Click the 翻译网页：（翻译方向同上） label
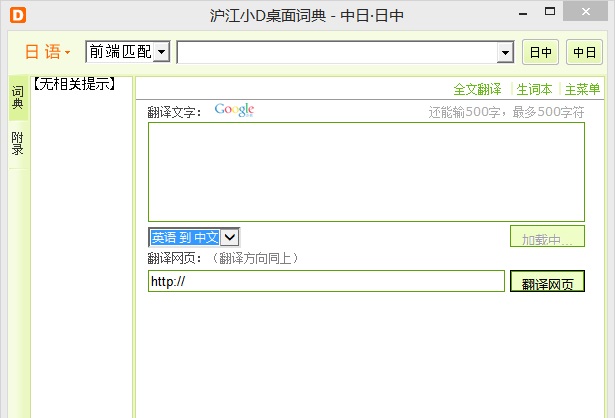 tap(223, 258)
